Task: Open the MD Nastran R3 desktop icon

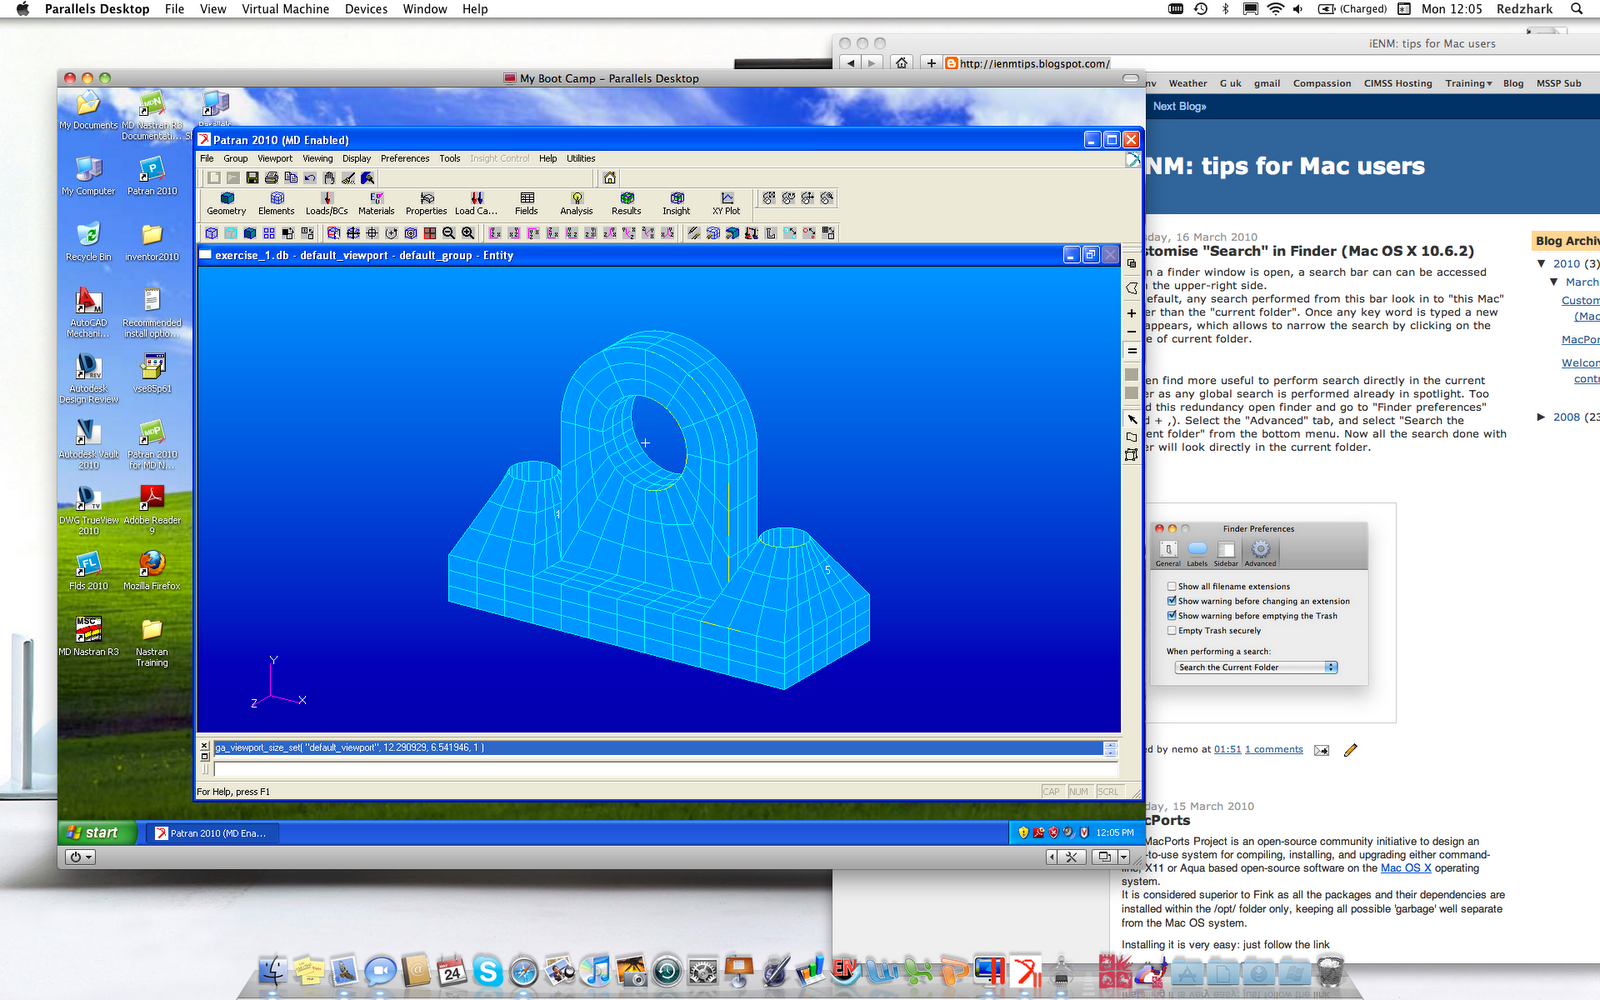Action: [88, 635]
